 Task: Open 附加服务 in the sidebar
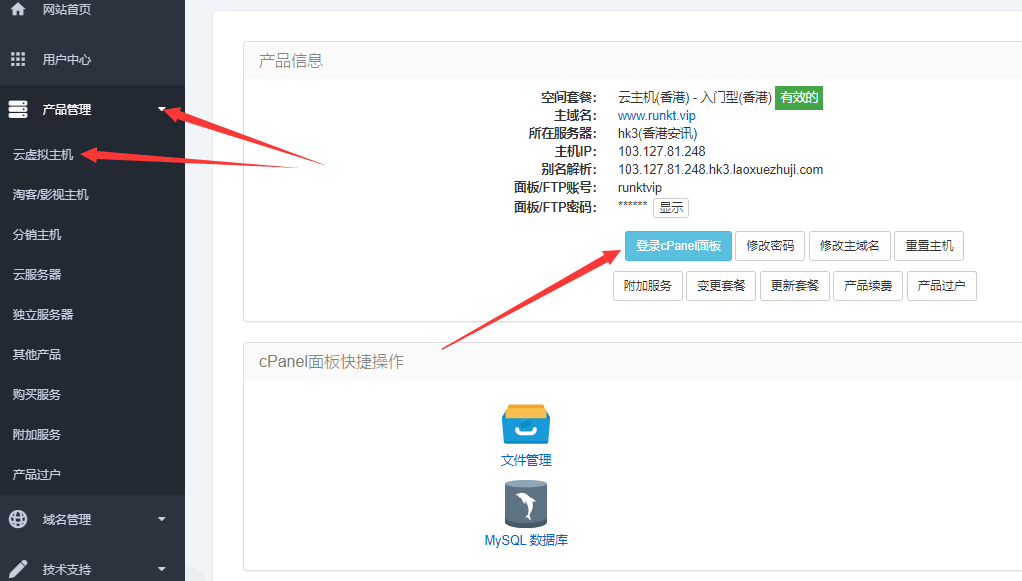click(36, 434)
